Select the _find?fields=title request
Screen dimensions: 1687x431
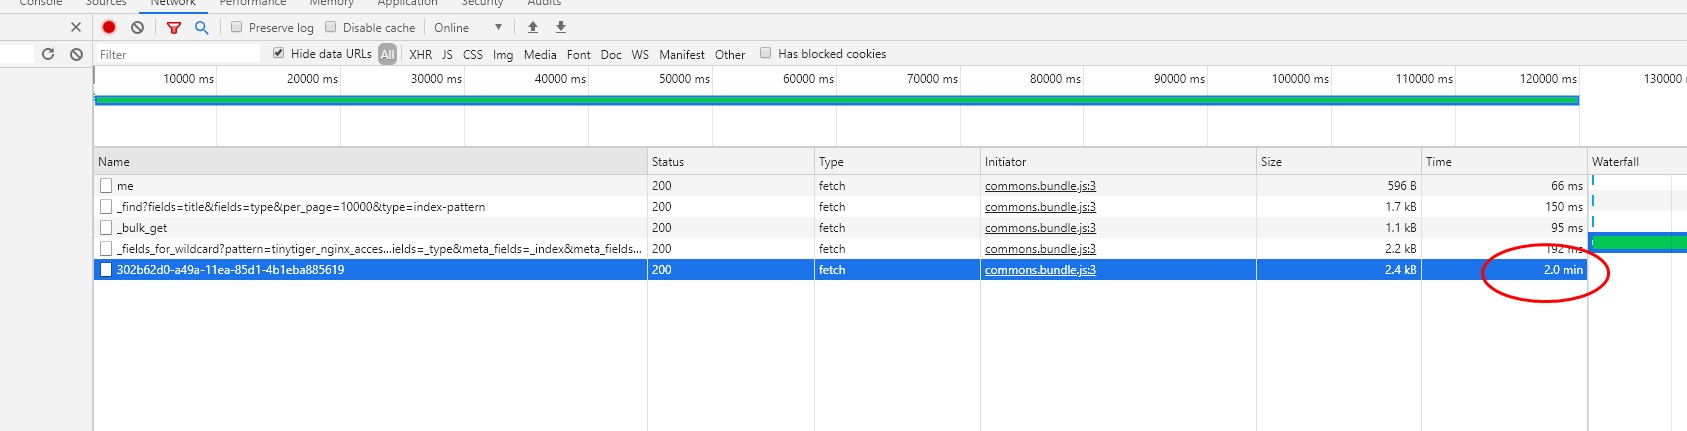[840, 207]
